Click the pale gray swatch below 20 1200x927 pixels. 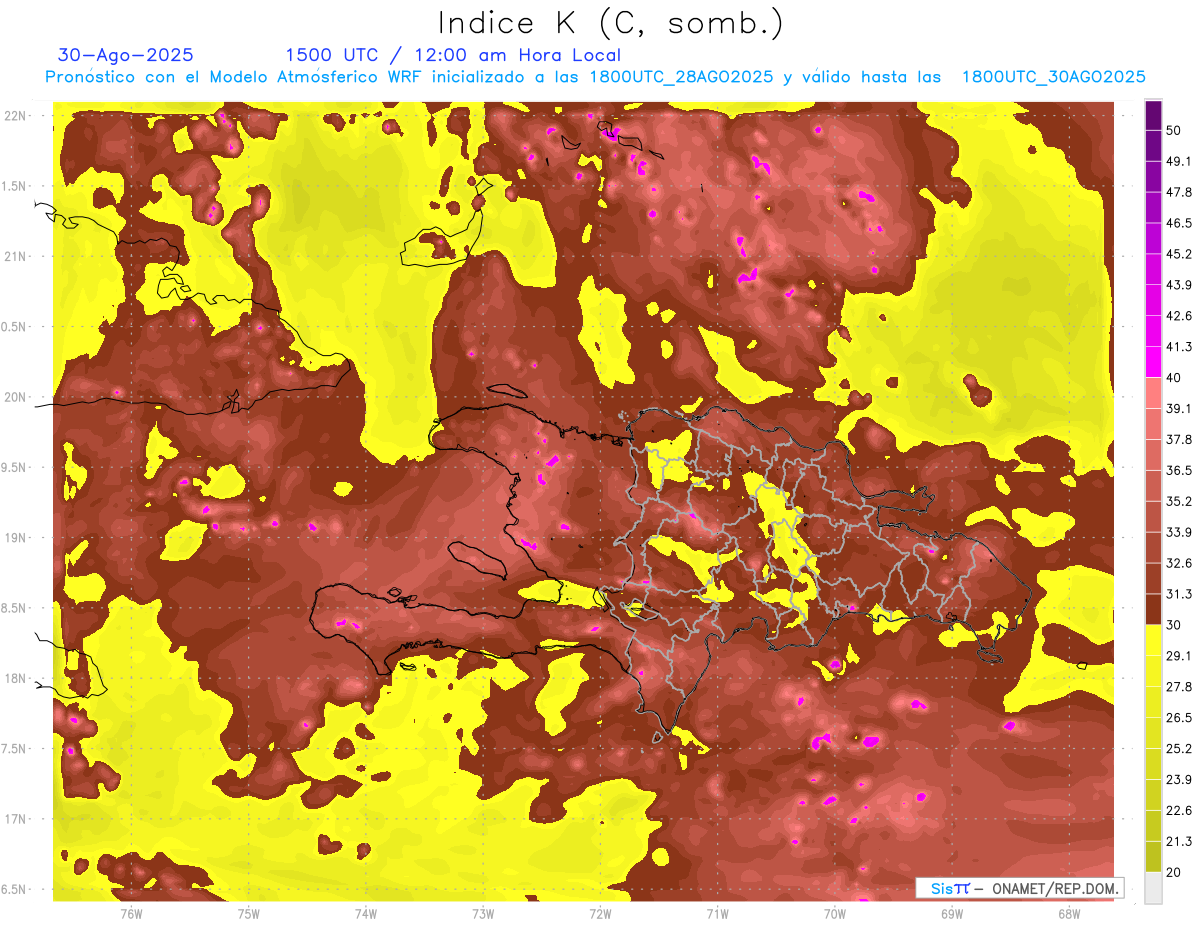click(1153, 888)
